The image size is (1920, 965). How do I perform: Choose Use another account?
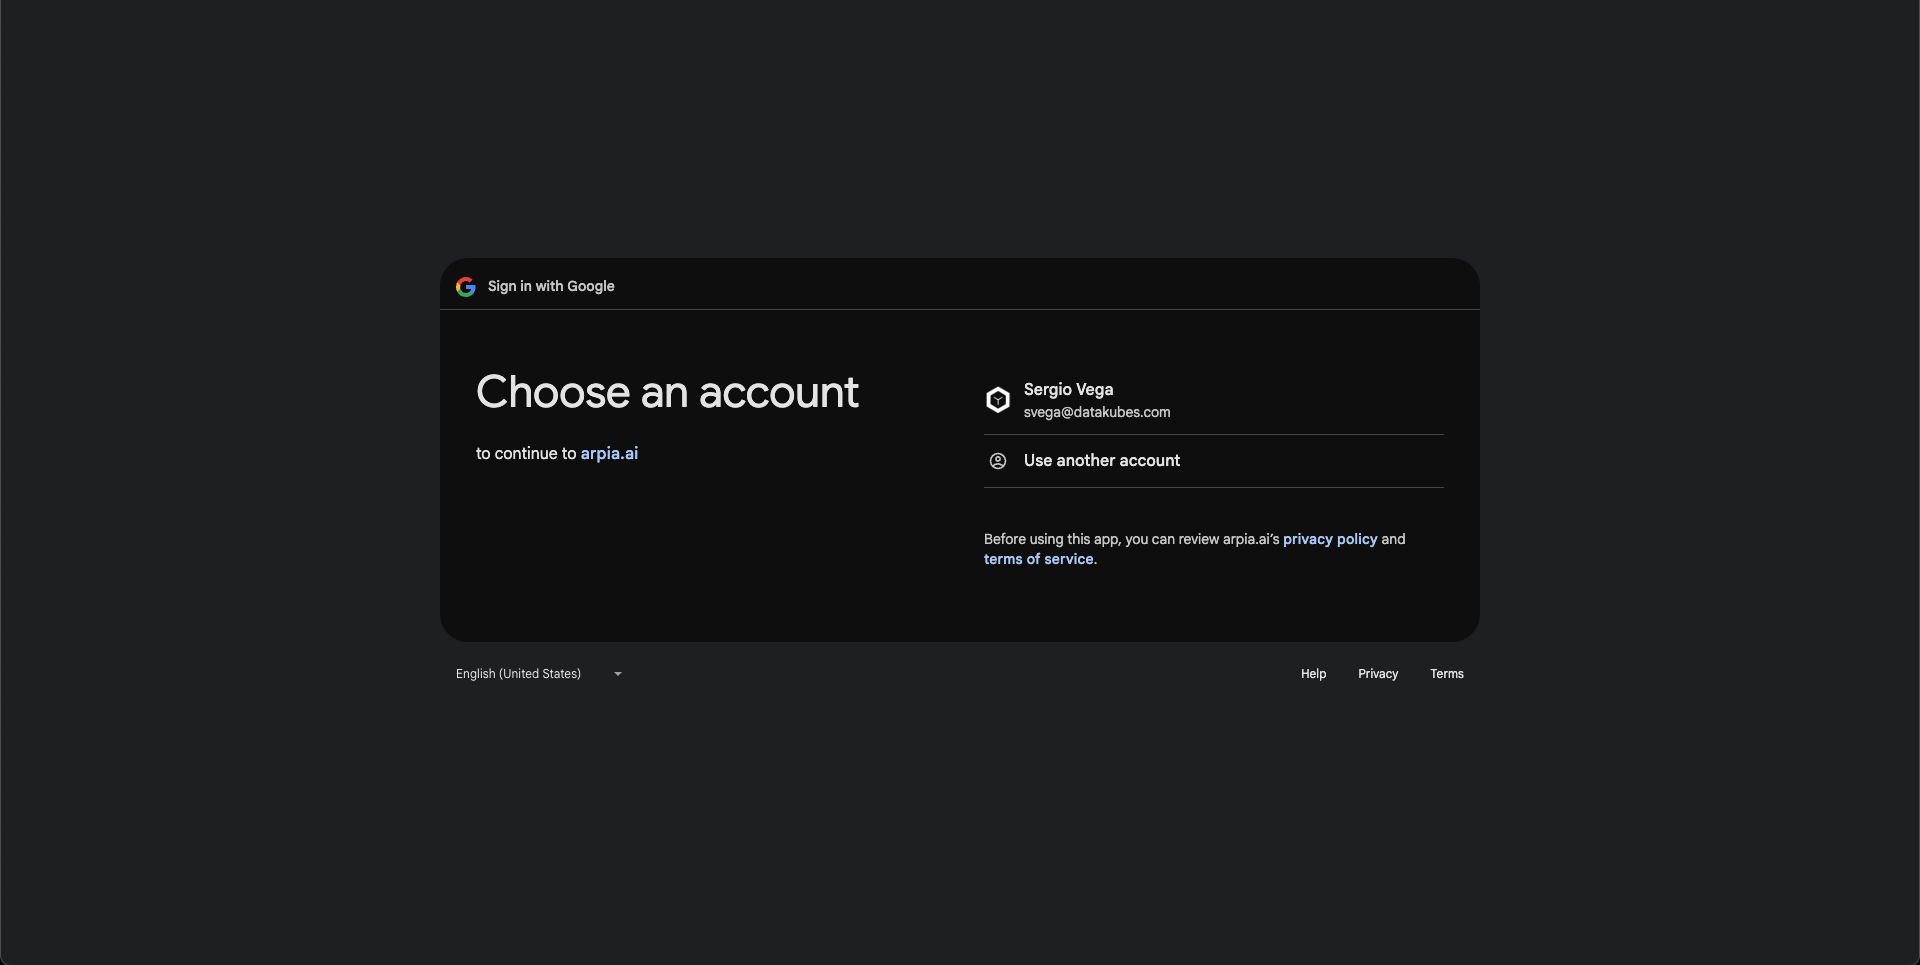coord(1214,461)
